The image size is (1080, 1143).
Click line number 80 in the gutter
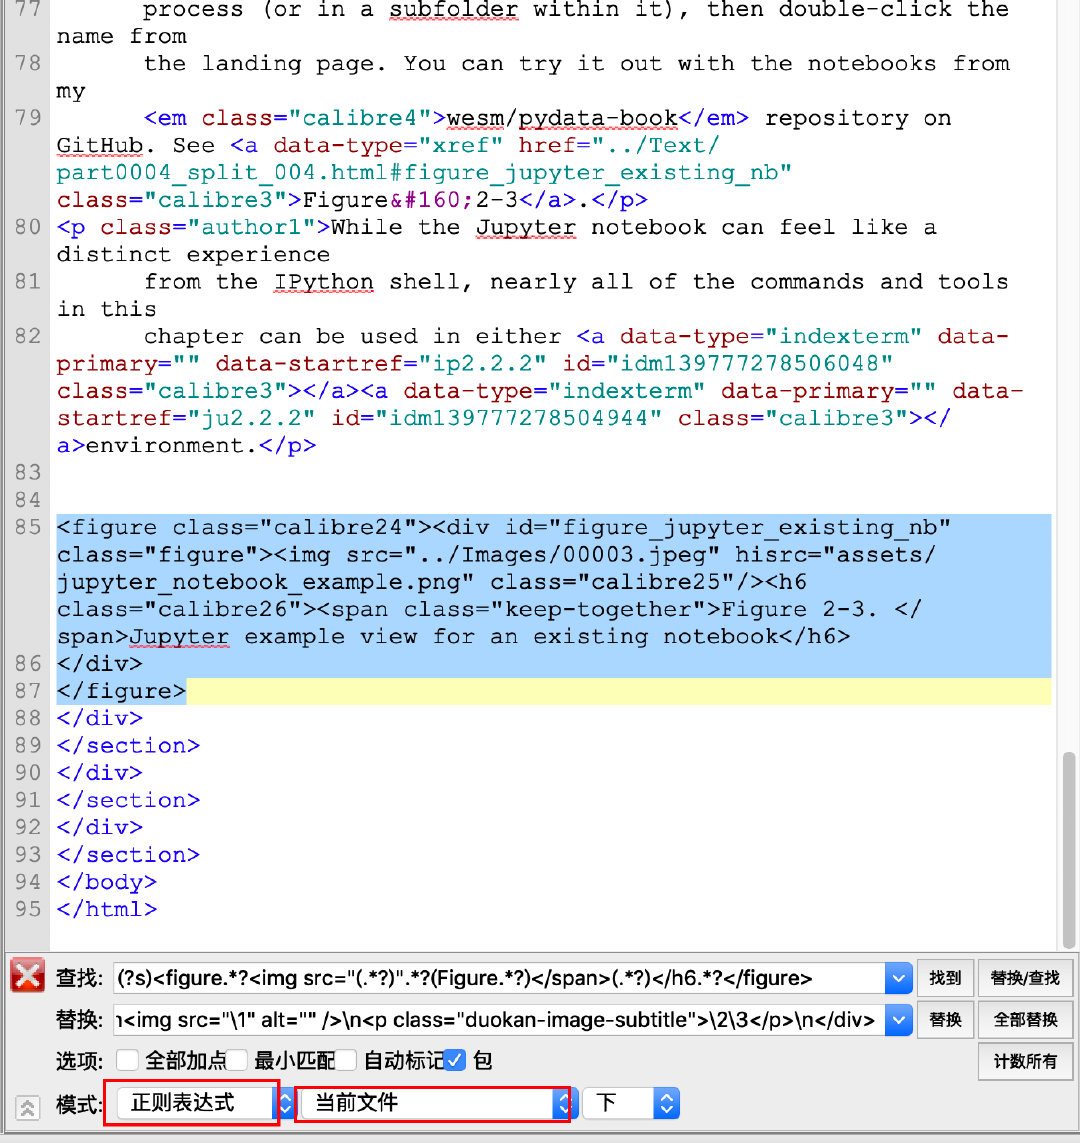coord(28,227)
